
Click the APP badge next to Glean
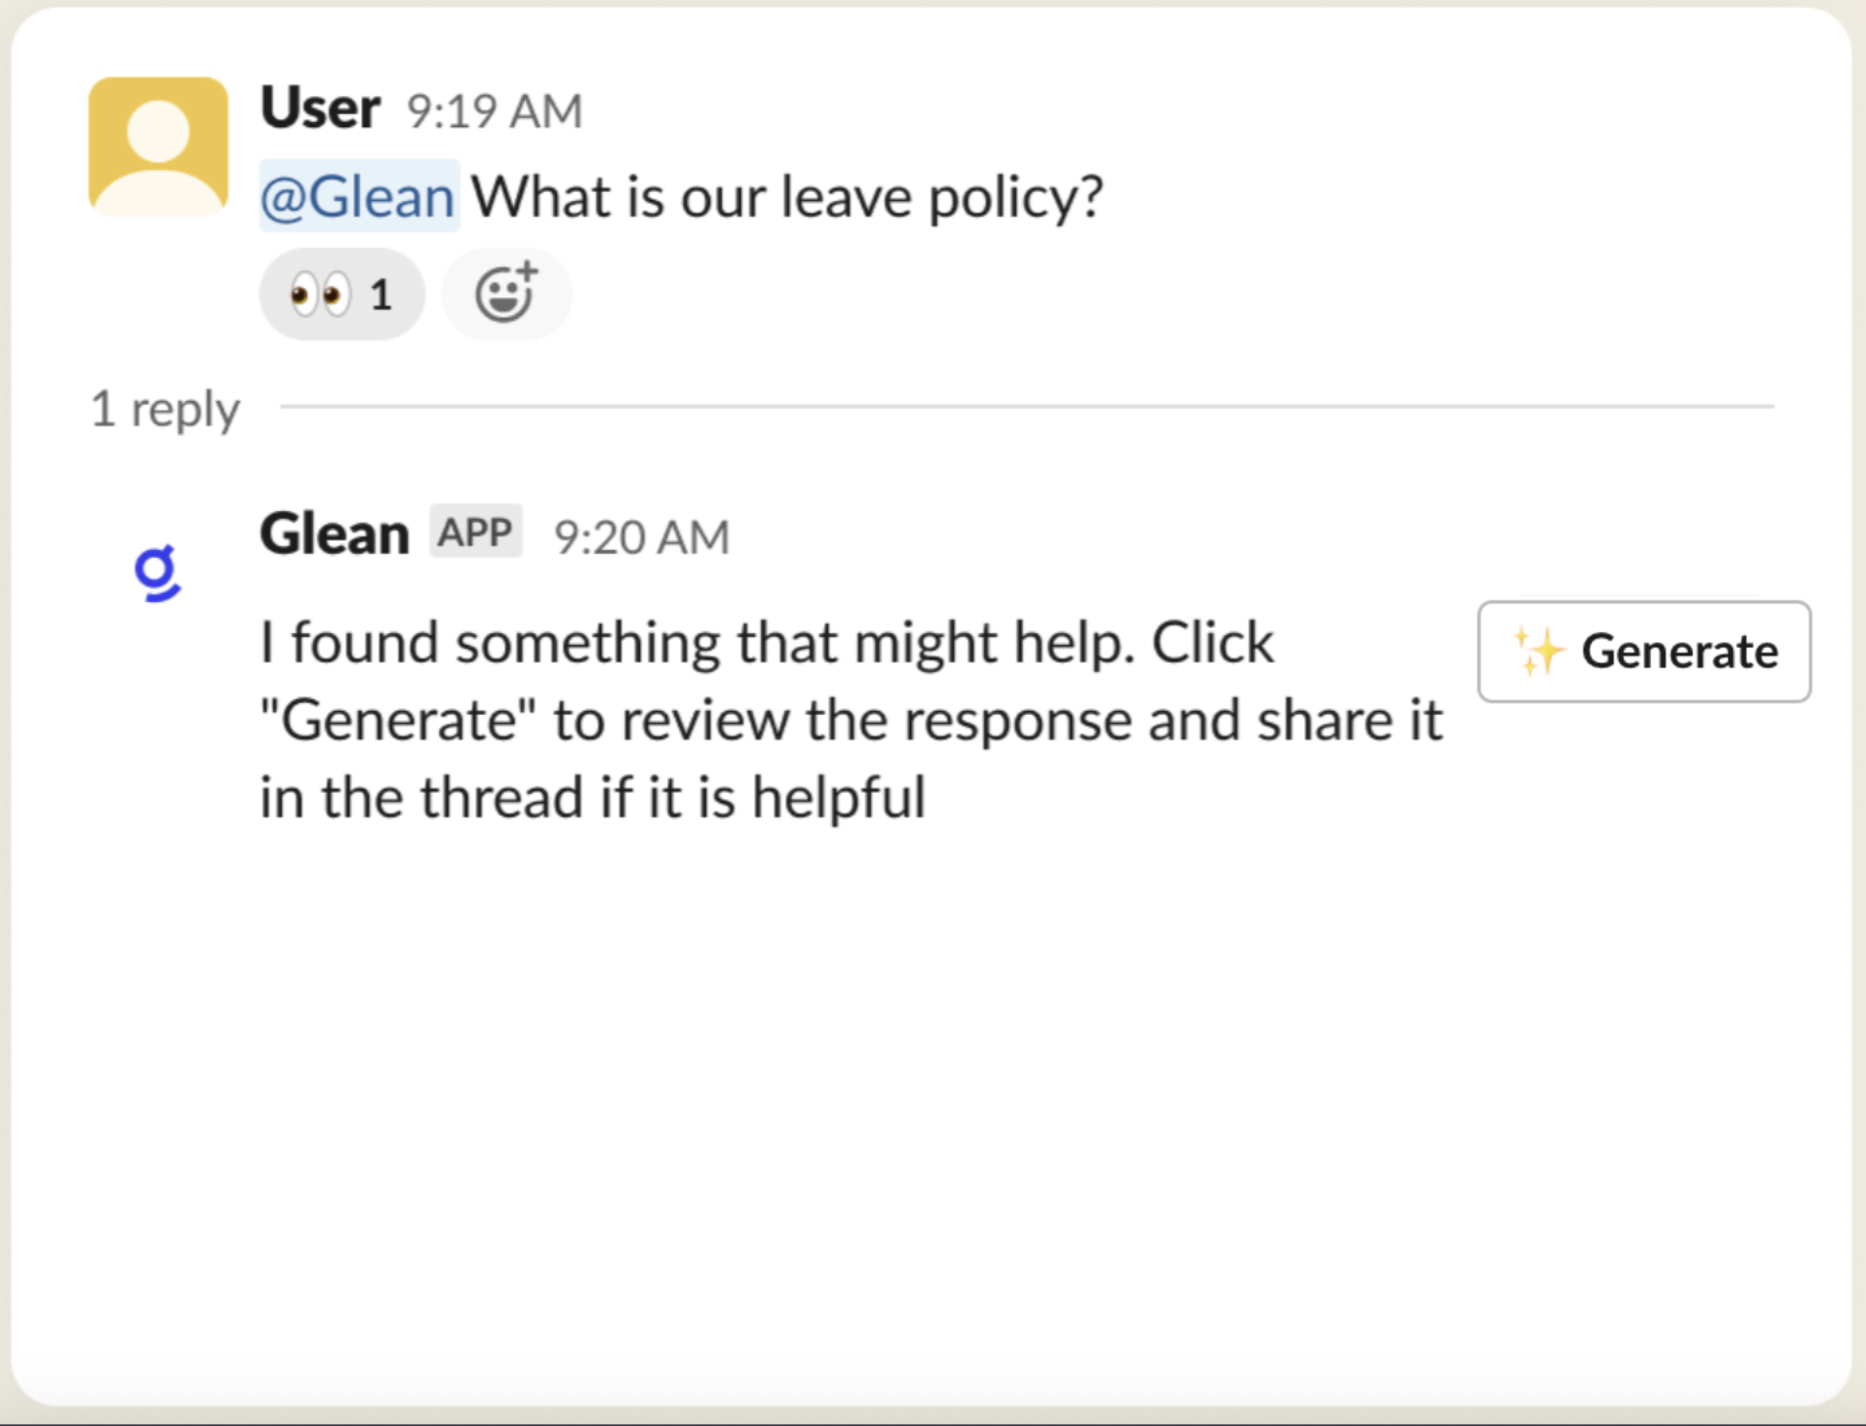click(x=475, y=532)
